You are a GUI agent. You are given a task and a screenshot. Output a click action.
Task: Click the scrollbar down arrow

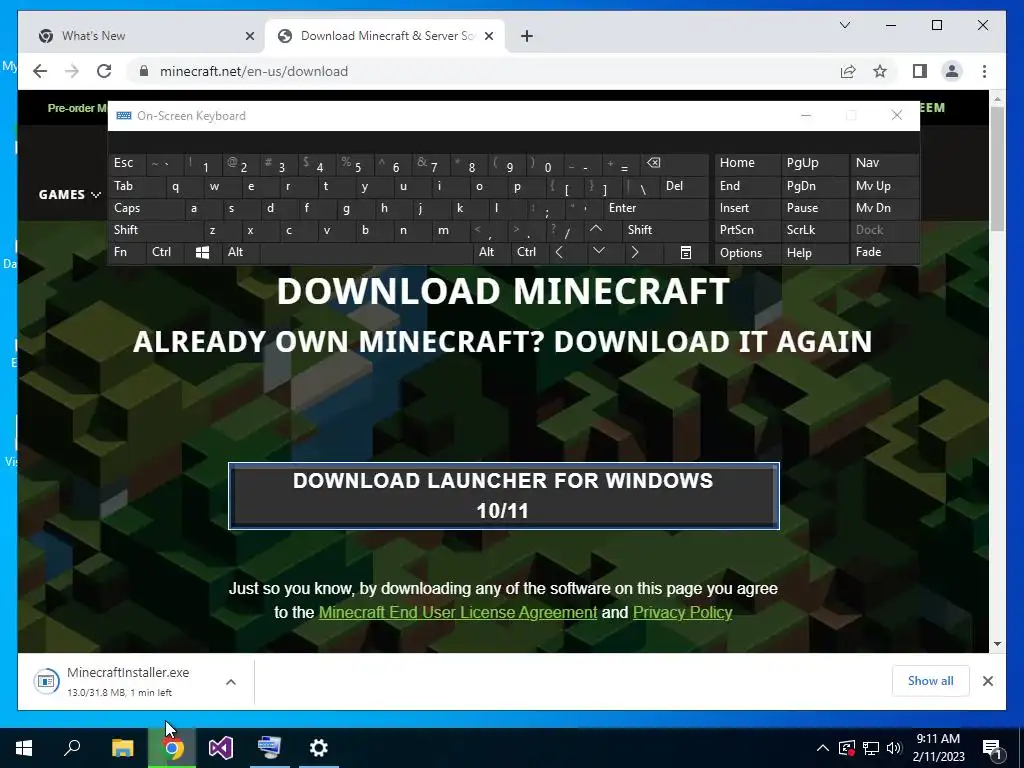coord(997,644)
